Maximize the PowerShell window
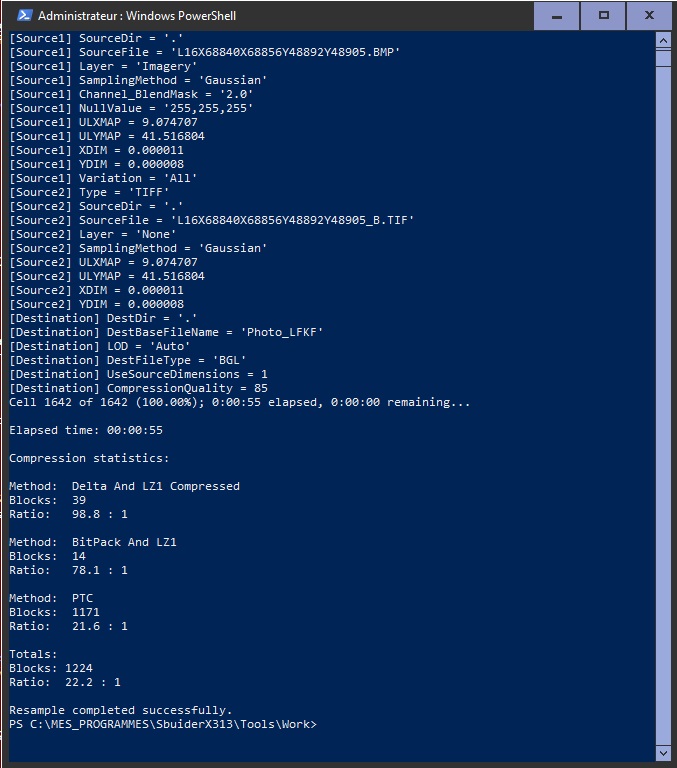This screenshot has height=768, width=677. pyautogui.click(x=603, y=16)
